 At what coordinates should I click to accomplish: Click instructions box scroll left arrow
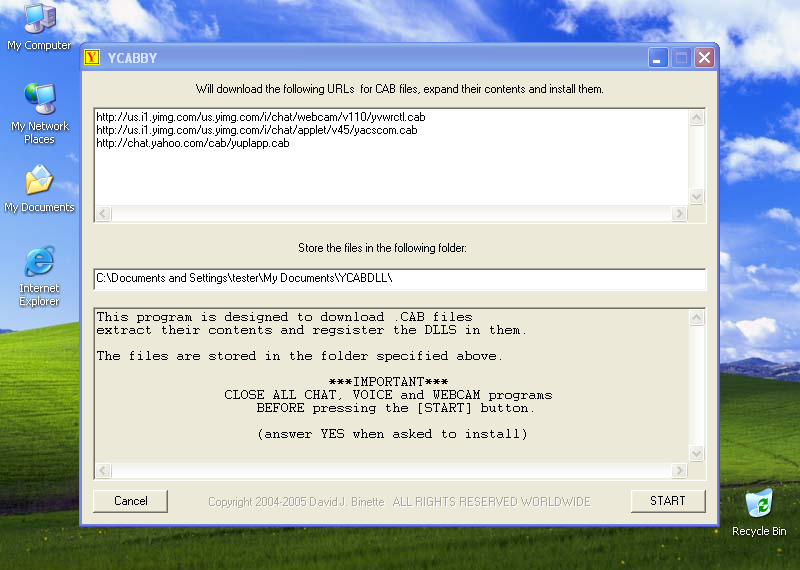[104, 470]
